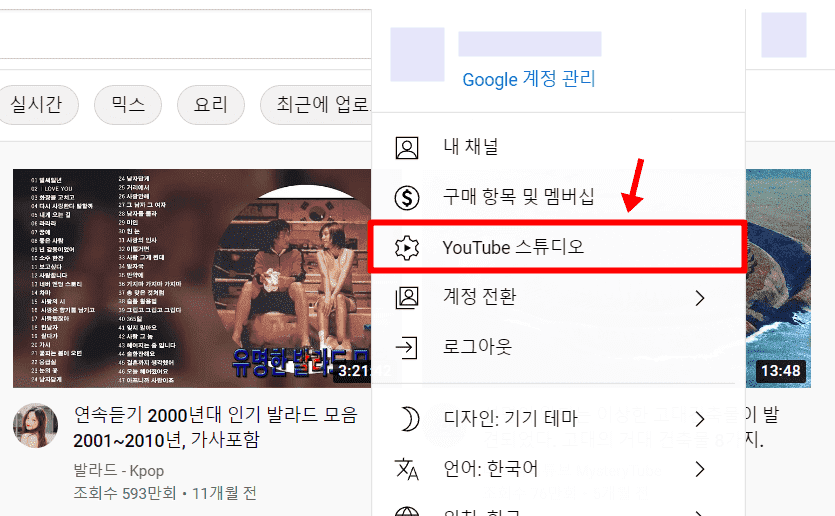Image resolution: width=835 pixels, height=516 pixels.
Task: Open YouTube 스튜디오 from the menu
Action: point(558,247)
